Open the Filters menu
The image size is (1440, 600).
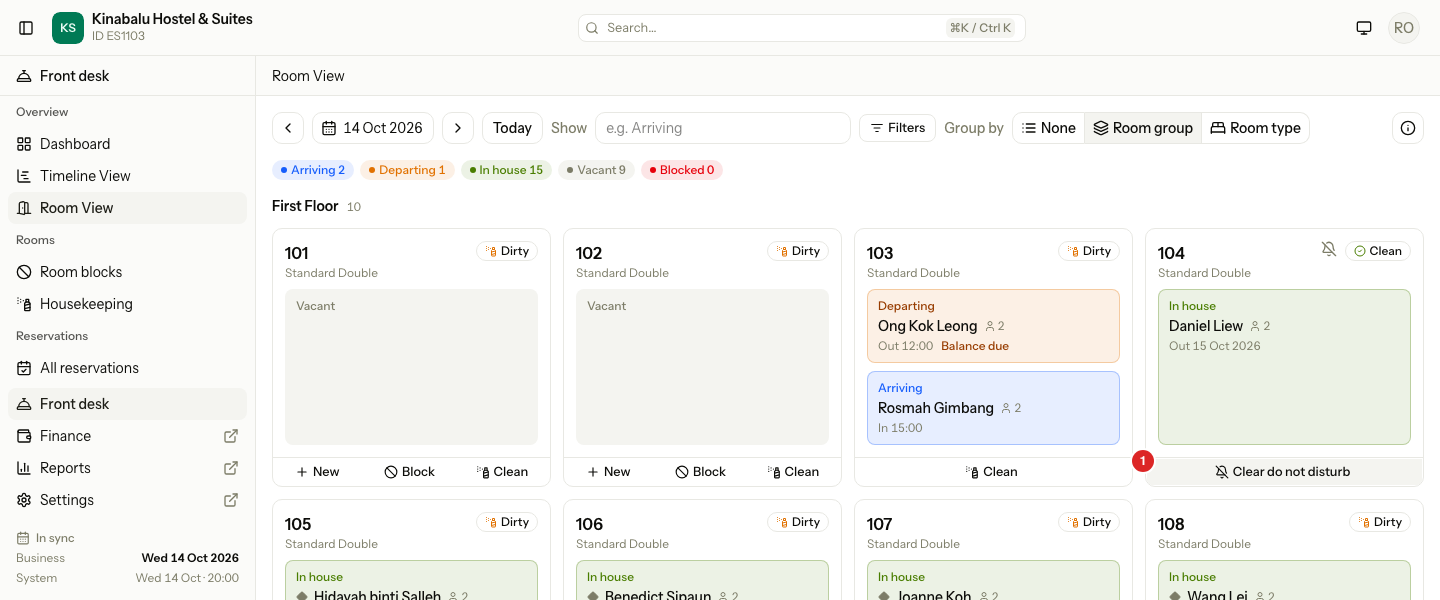point(897,128)
